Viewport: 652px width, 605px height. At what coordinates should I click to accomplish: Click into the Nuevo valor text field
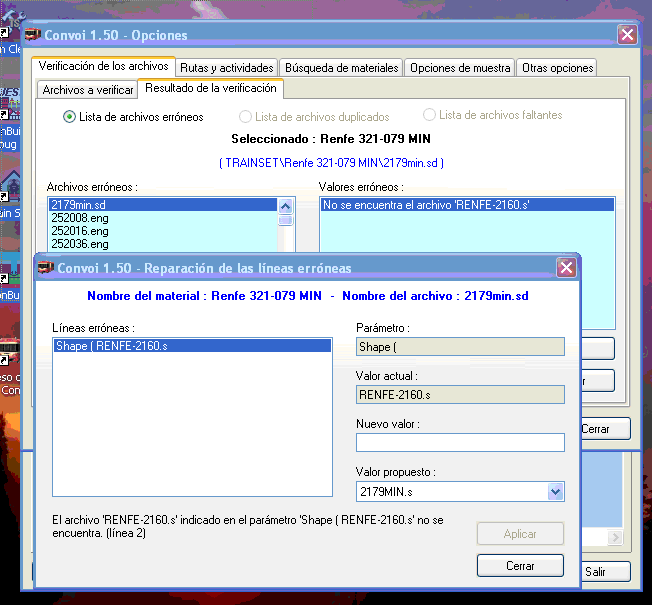click(x=460, y=442)
